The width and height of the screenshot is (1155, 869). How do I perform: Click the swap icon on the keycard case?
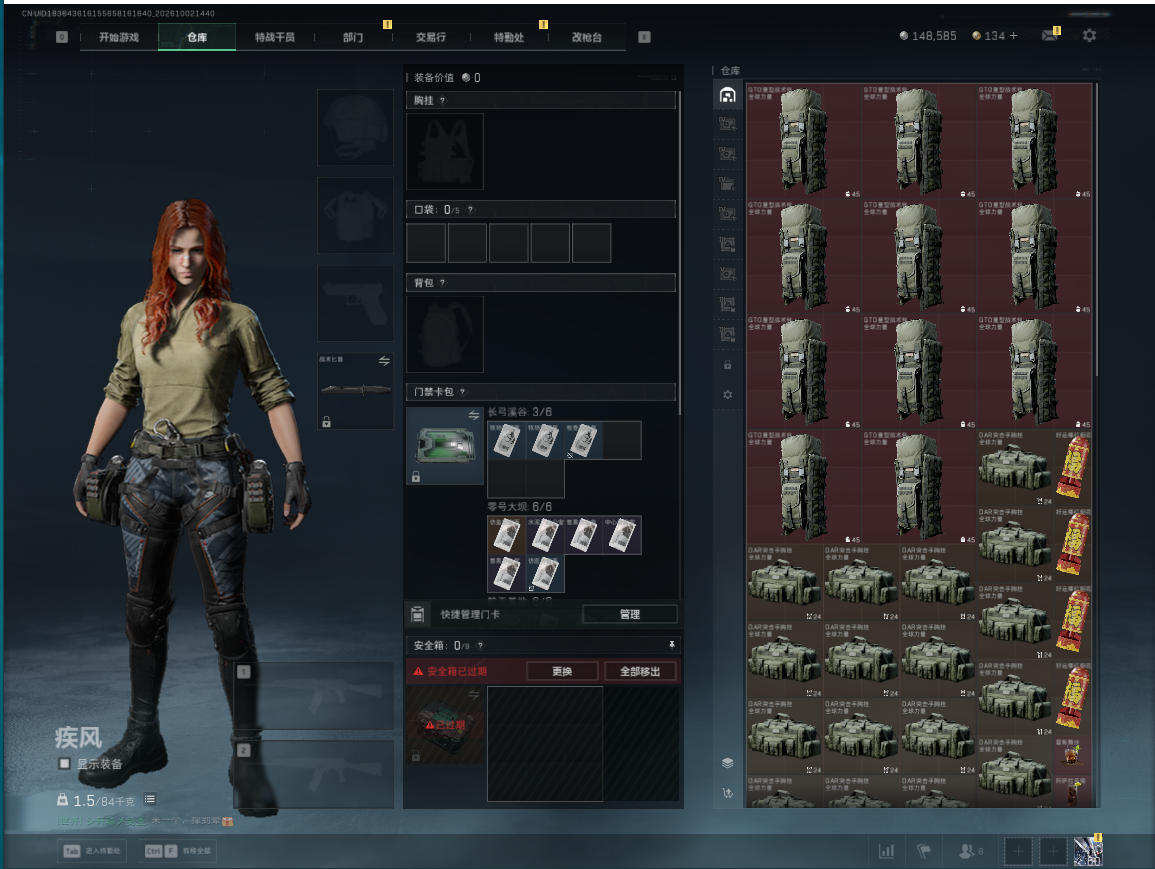(x=474, y=416)
